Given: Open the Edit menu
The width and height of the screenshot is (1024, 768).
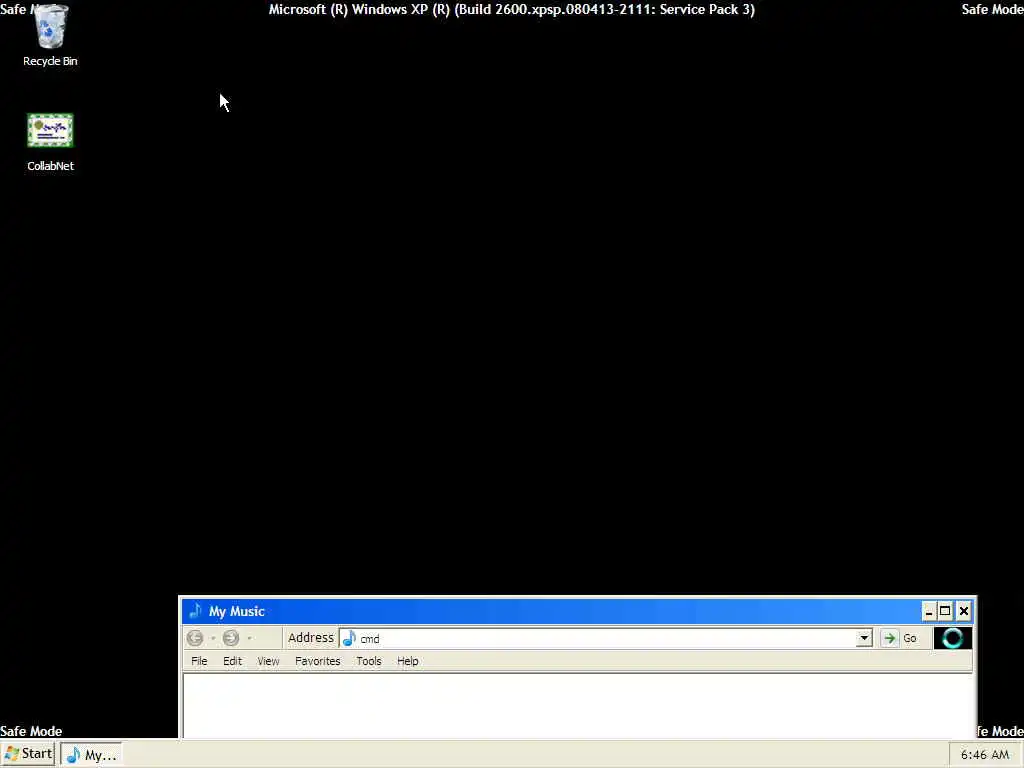Looking at the screenshot, I should tap(232, 661).
